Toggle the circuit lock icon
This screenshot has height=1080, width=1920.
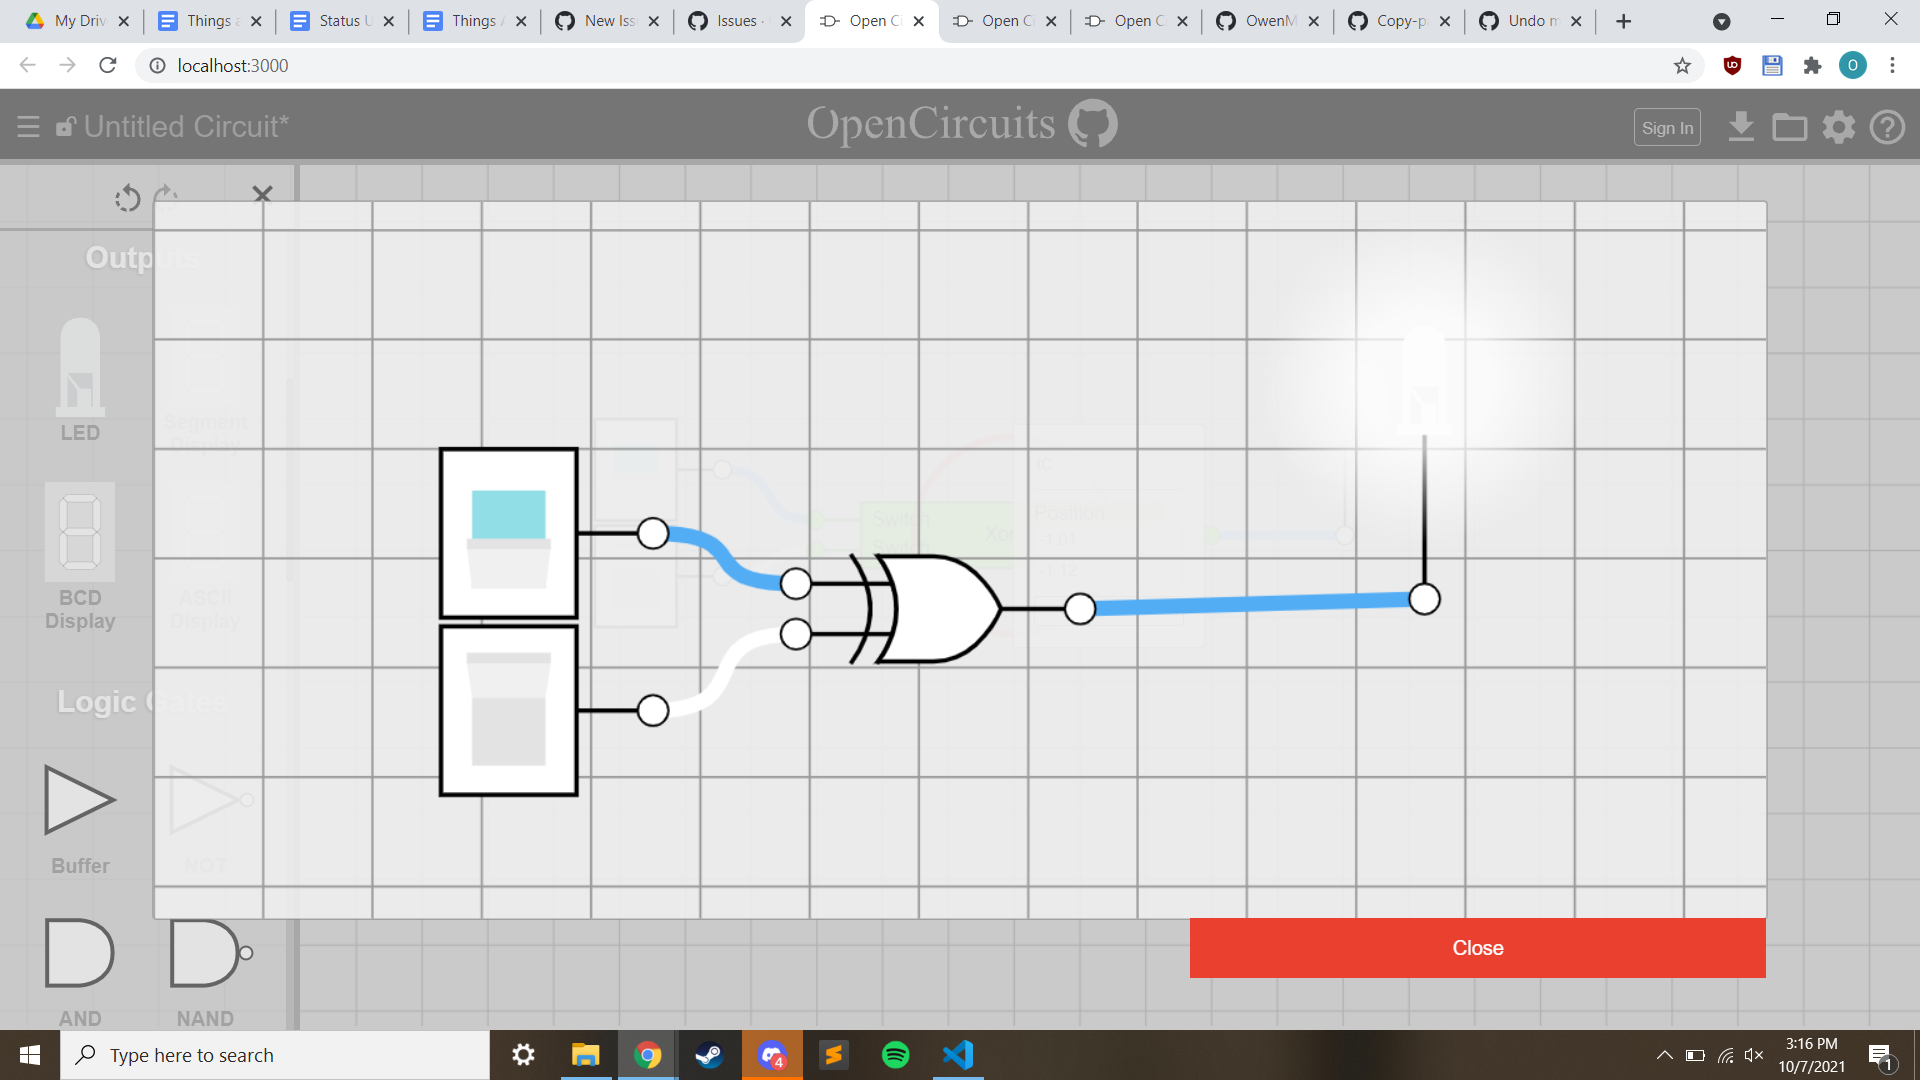pos(66,126)
